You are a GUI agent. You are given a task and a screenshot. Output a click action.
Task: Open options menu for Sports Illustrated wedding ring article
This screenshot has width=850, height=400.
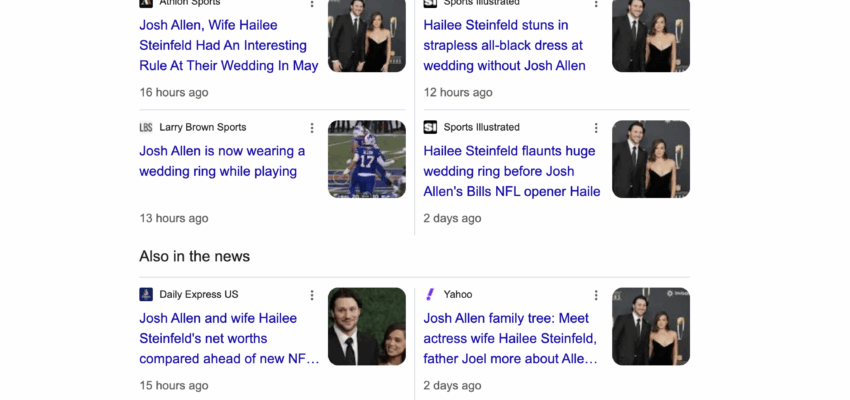[596, 128]
